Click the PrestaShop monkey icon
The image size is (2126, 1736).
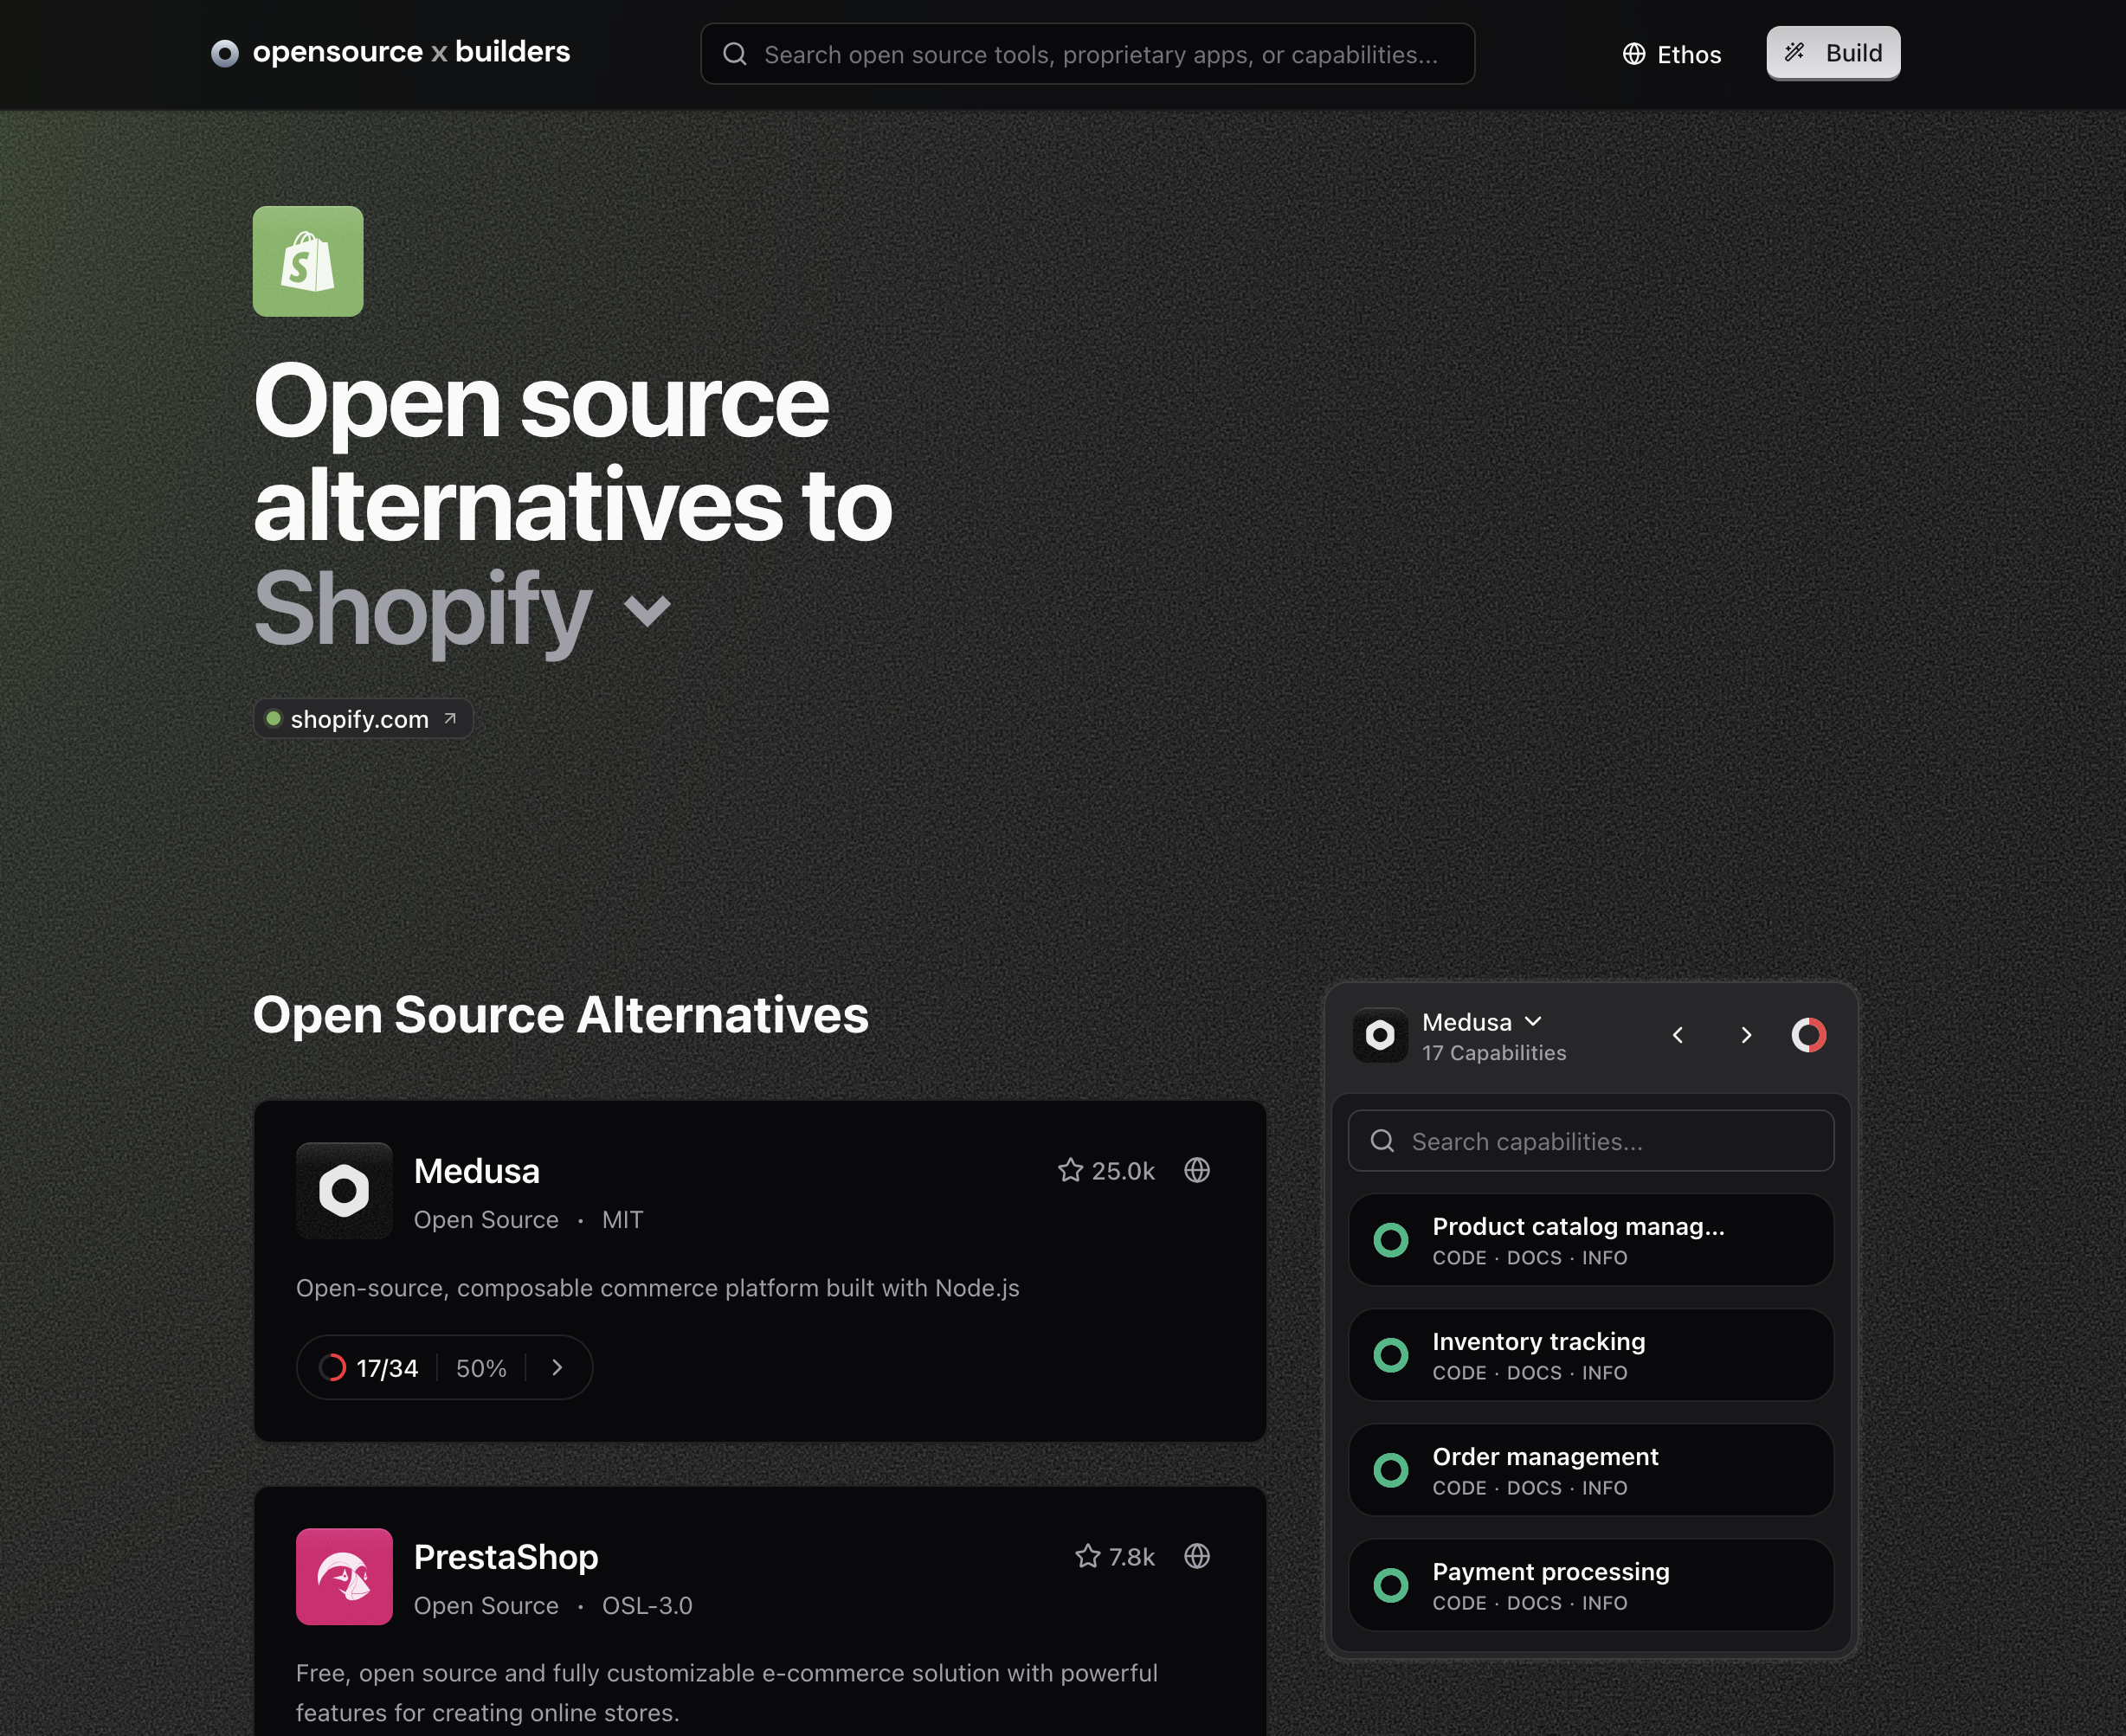pos(344,1577)
